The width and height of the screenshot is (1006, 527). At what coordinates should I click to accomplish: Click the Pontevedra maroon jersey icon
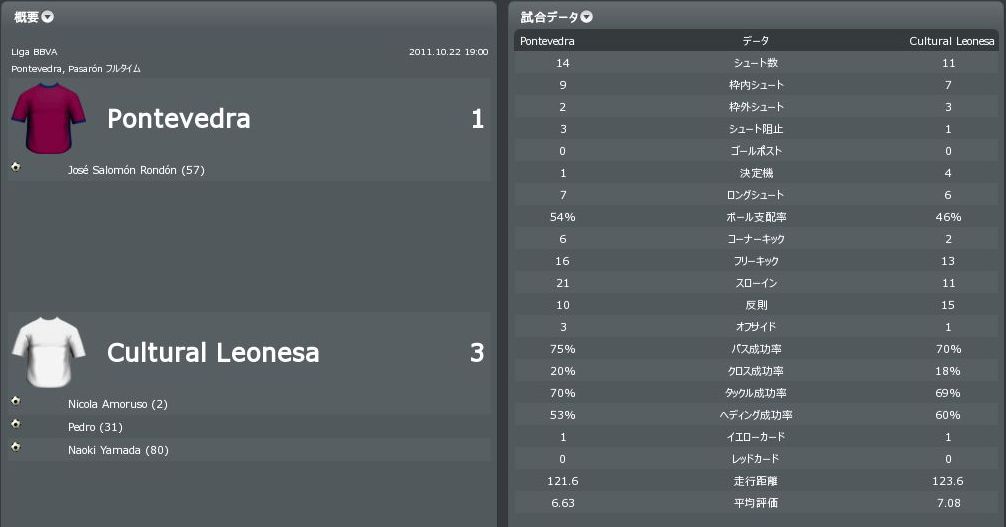[42, 119]
